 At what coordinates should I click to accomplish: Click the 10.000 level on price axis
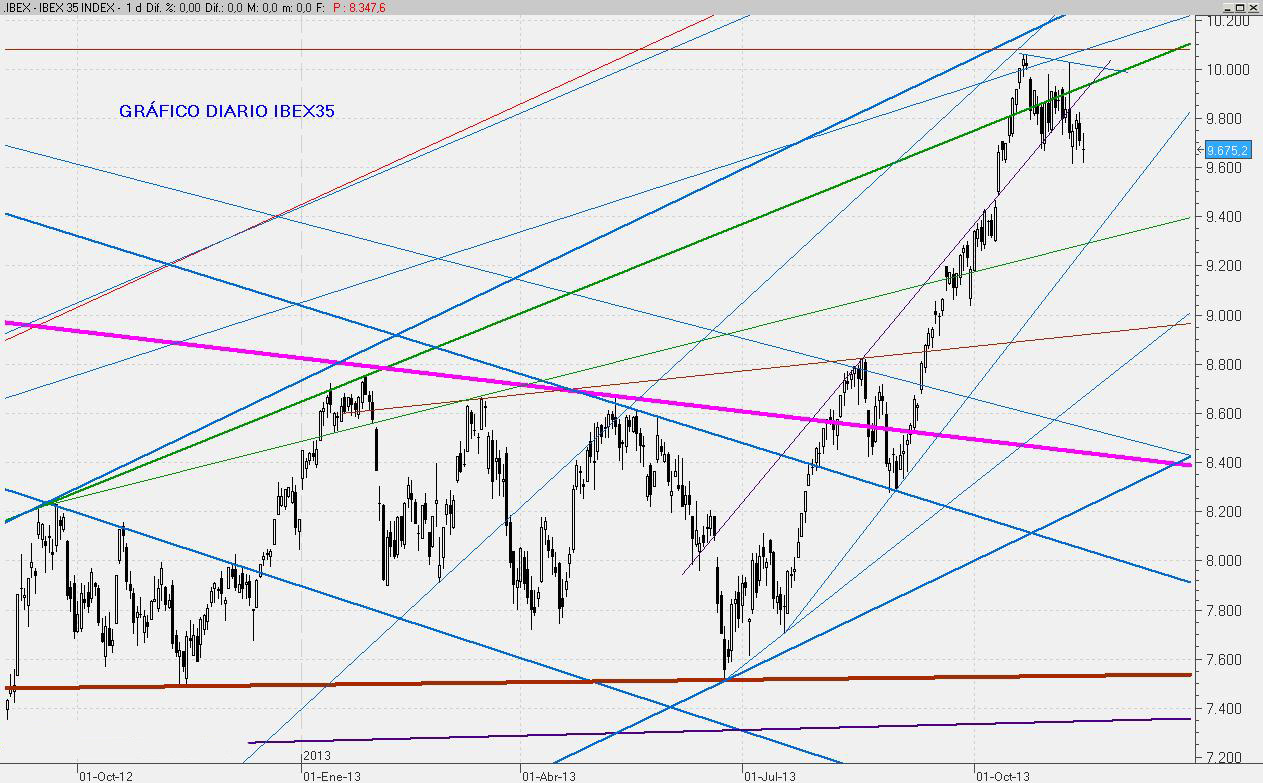(x=1226, y=70)
